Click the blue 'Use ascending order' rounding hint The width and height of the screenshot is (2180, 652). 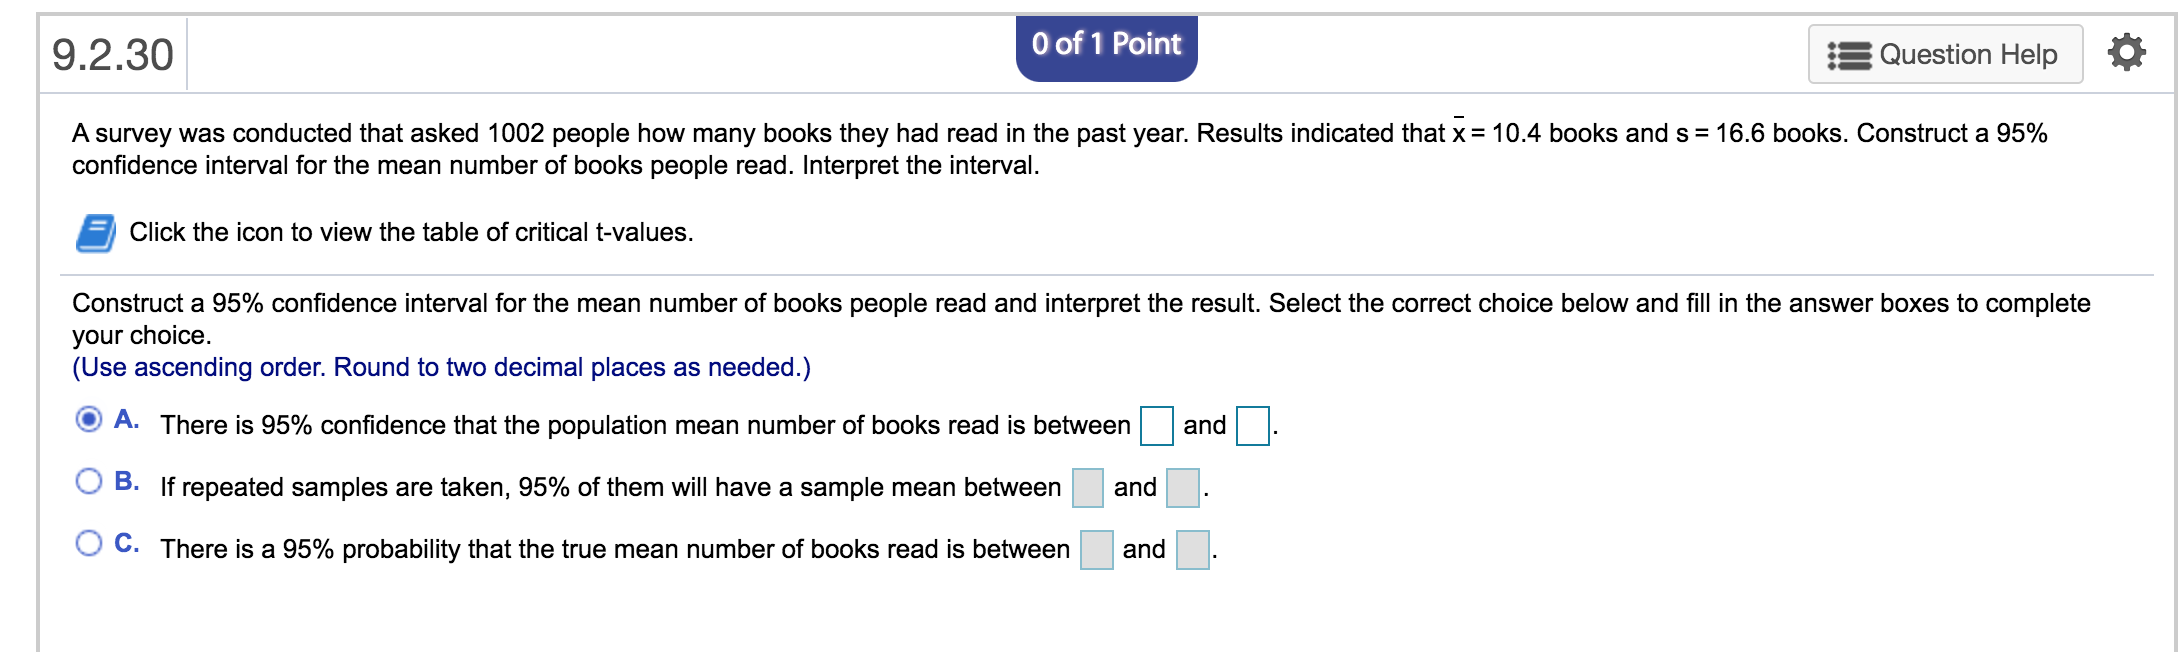pos(441,367)
